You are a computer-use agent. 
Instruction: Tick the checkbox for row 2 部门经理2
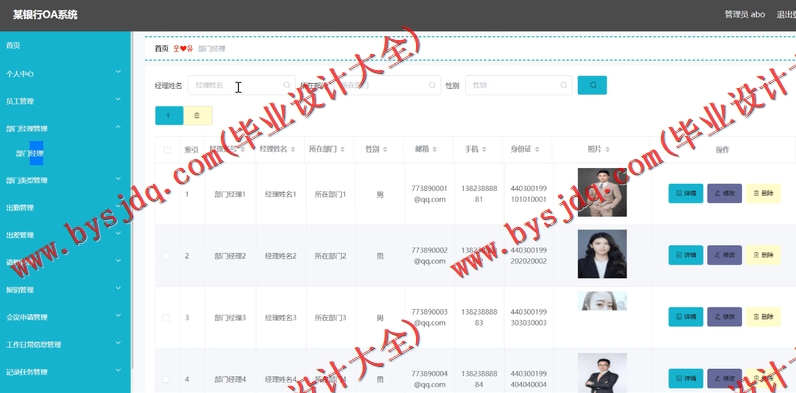coord(166,256)
